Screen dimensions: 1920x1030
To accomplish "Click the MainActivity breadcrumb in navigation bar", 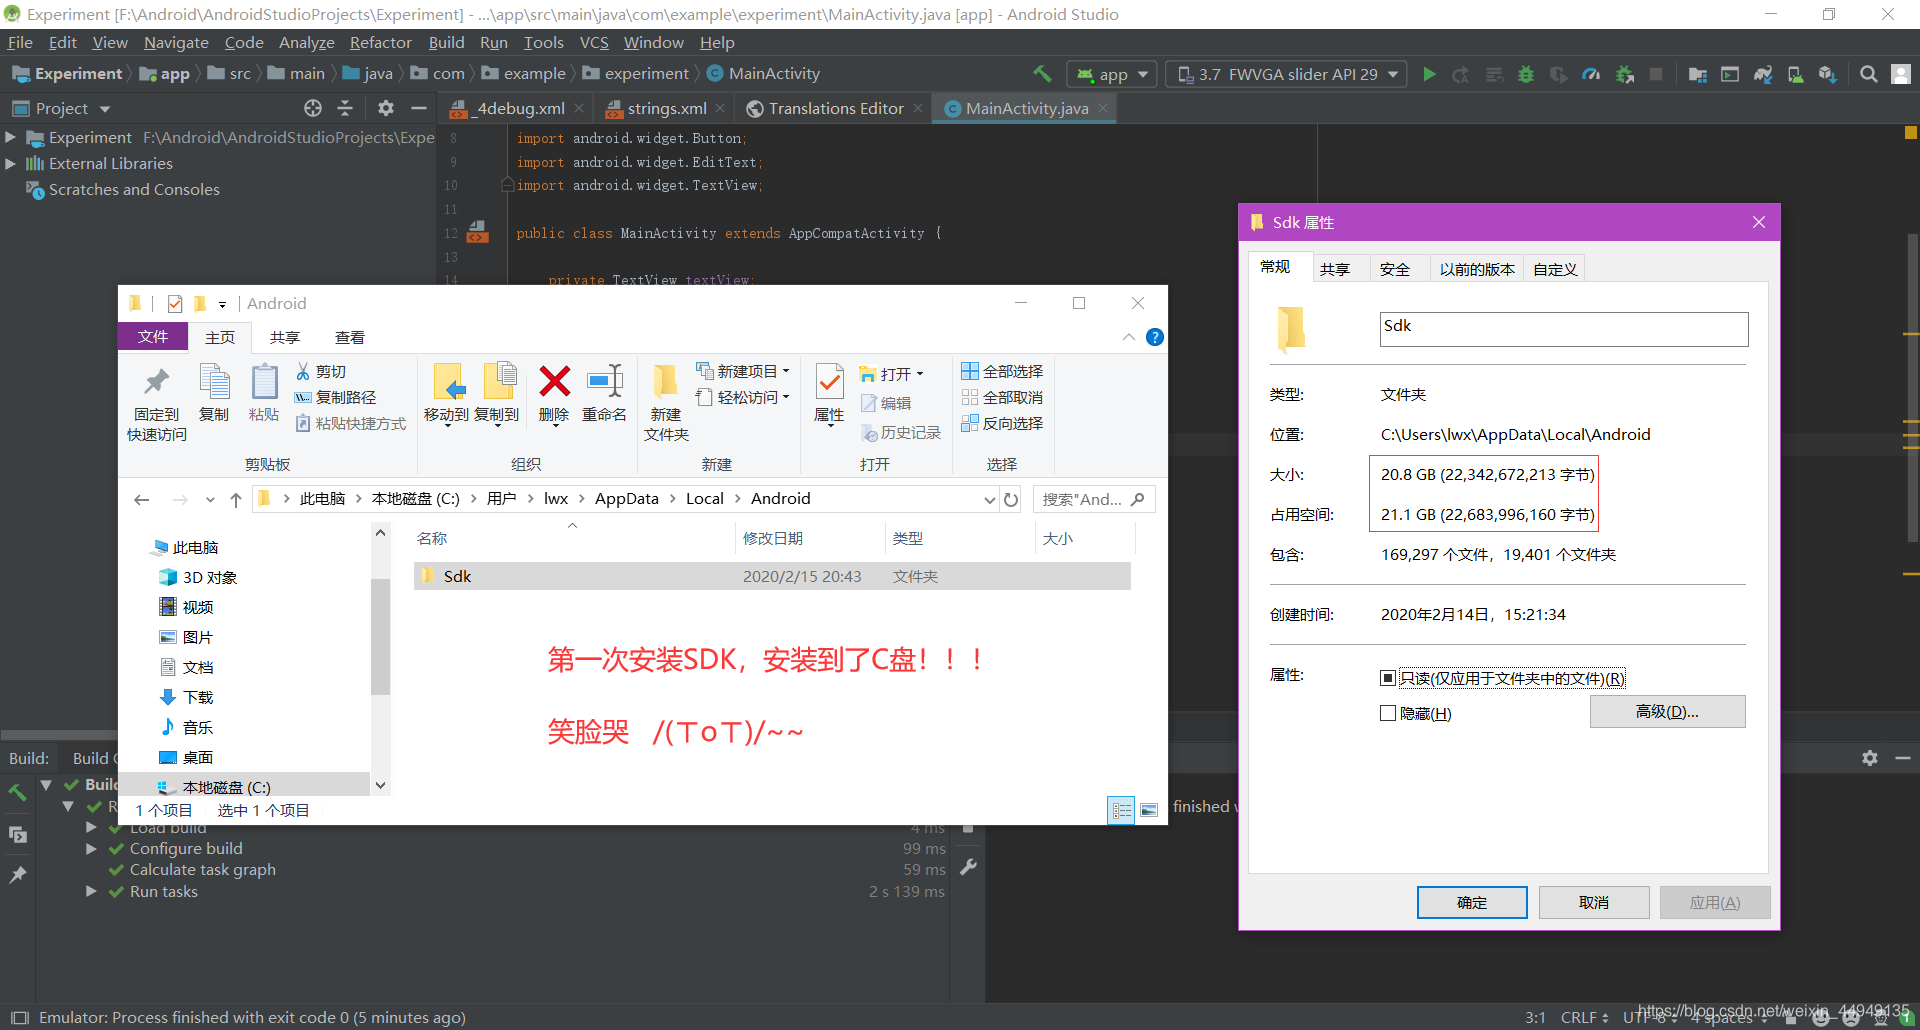I will (764, 74).
